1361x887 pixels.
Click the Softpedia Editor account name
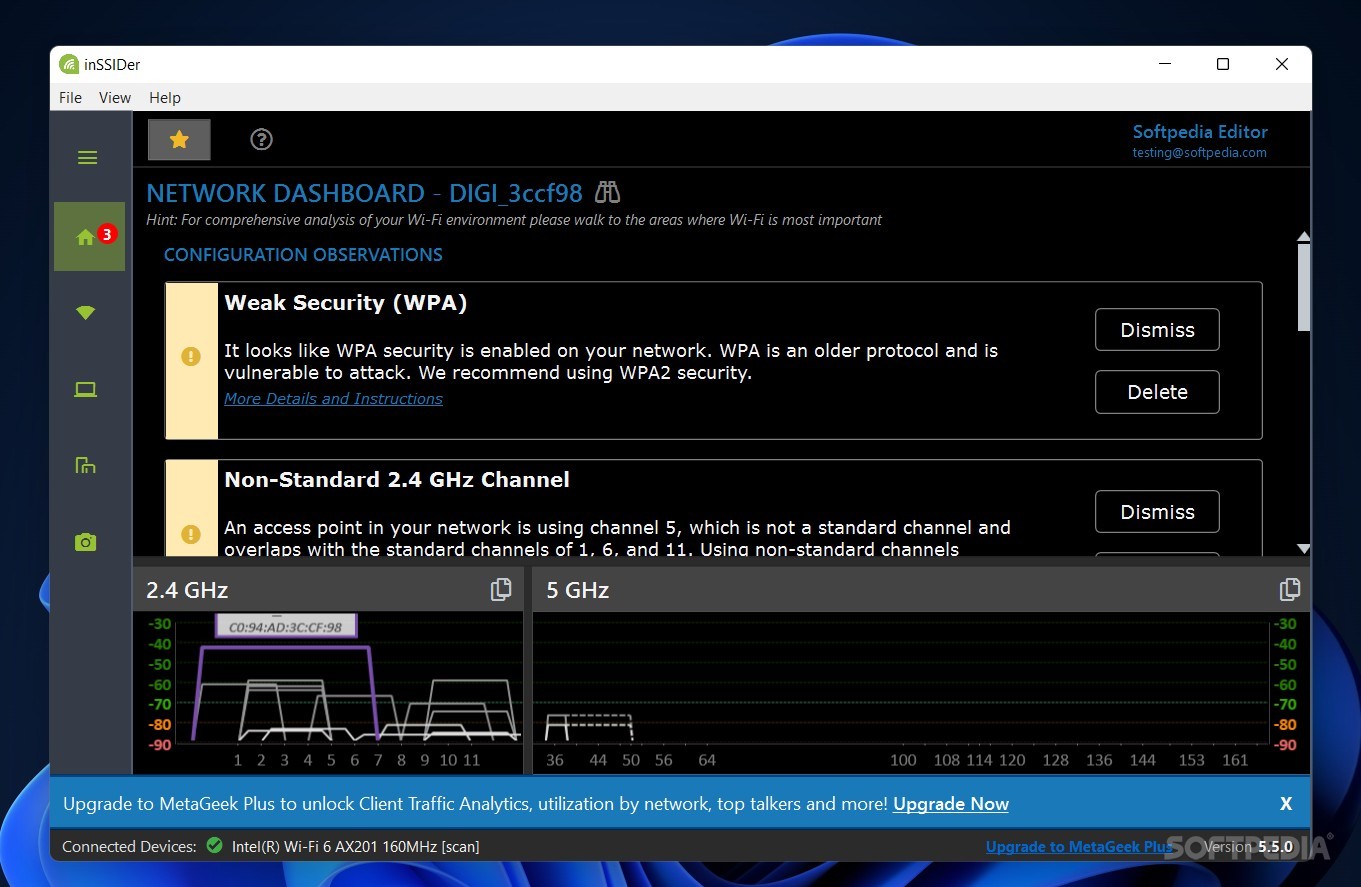1200,132
